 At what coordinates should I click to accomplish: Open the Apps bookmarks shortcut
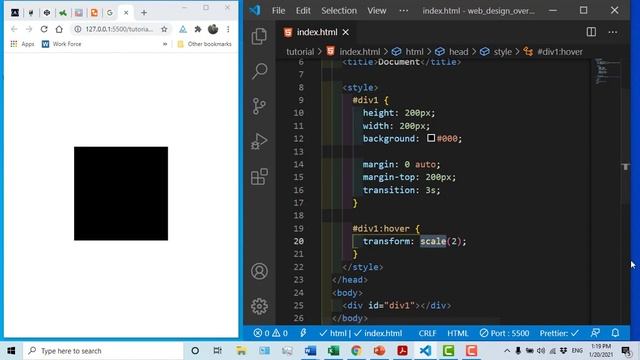point(22,44)
